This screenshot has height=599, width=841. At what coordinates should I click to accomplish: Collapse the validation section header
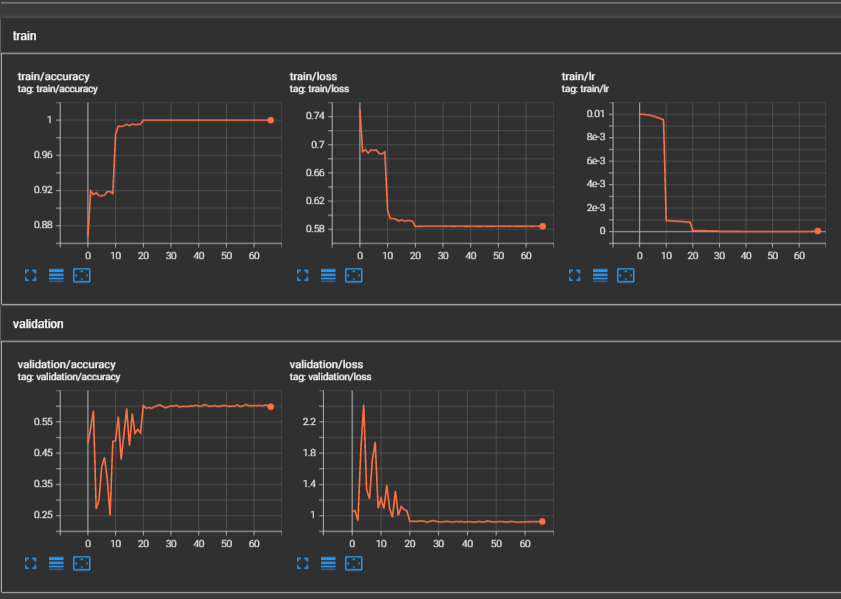tap(40, 324)
